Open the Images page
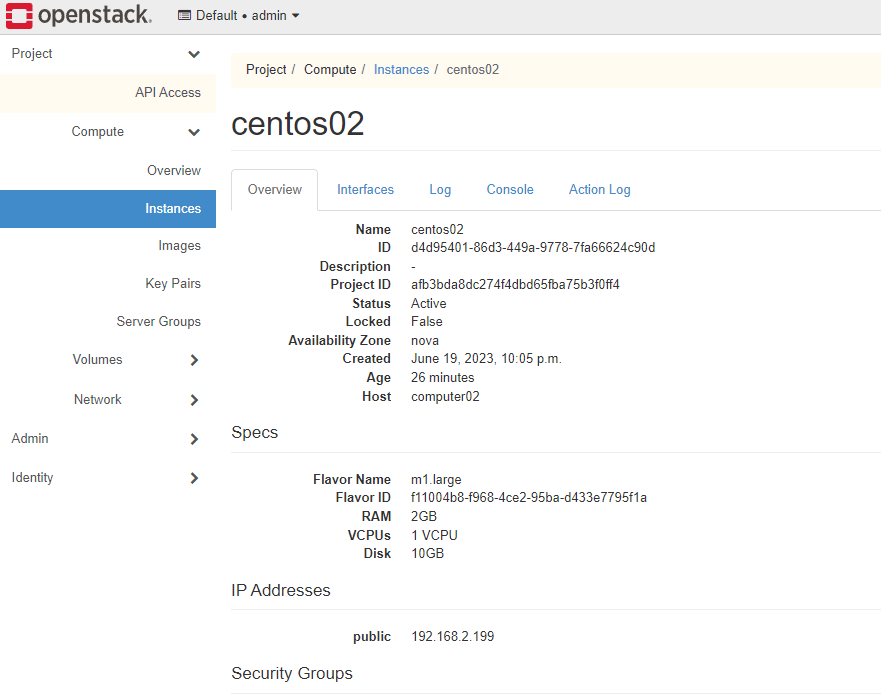 coord(179,246)
